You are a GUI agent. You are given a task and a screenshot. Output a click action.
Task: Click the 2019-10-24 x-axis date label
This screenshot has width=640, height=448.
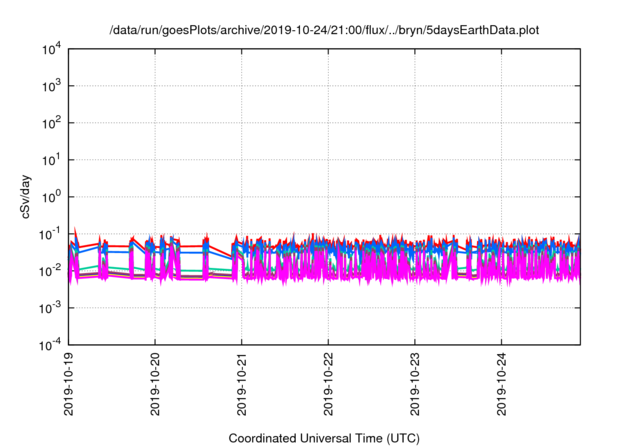(501, 384)
